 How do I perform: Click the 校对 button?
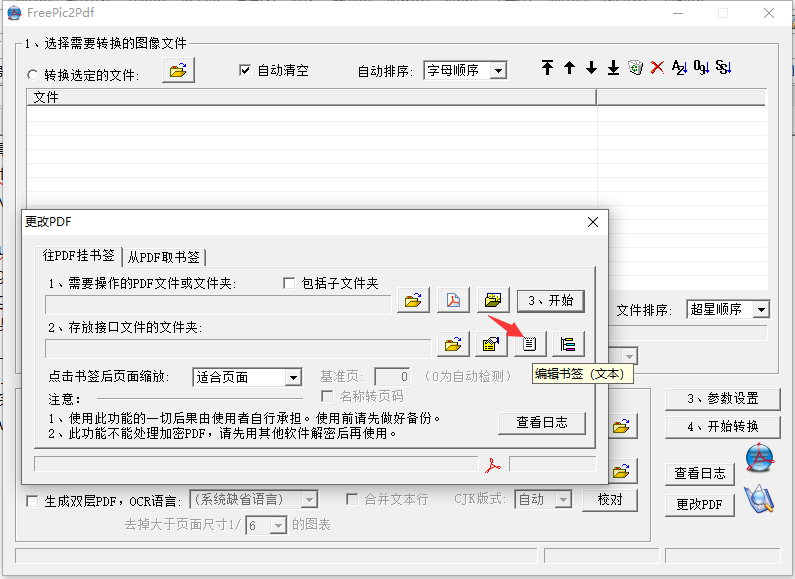click(x=609, y=500)
